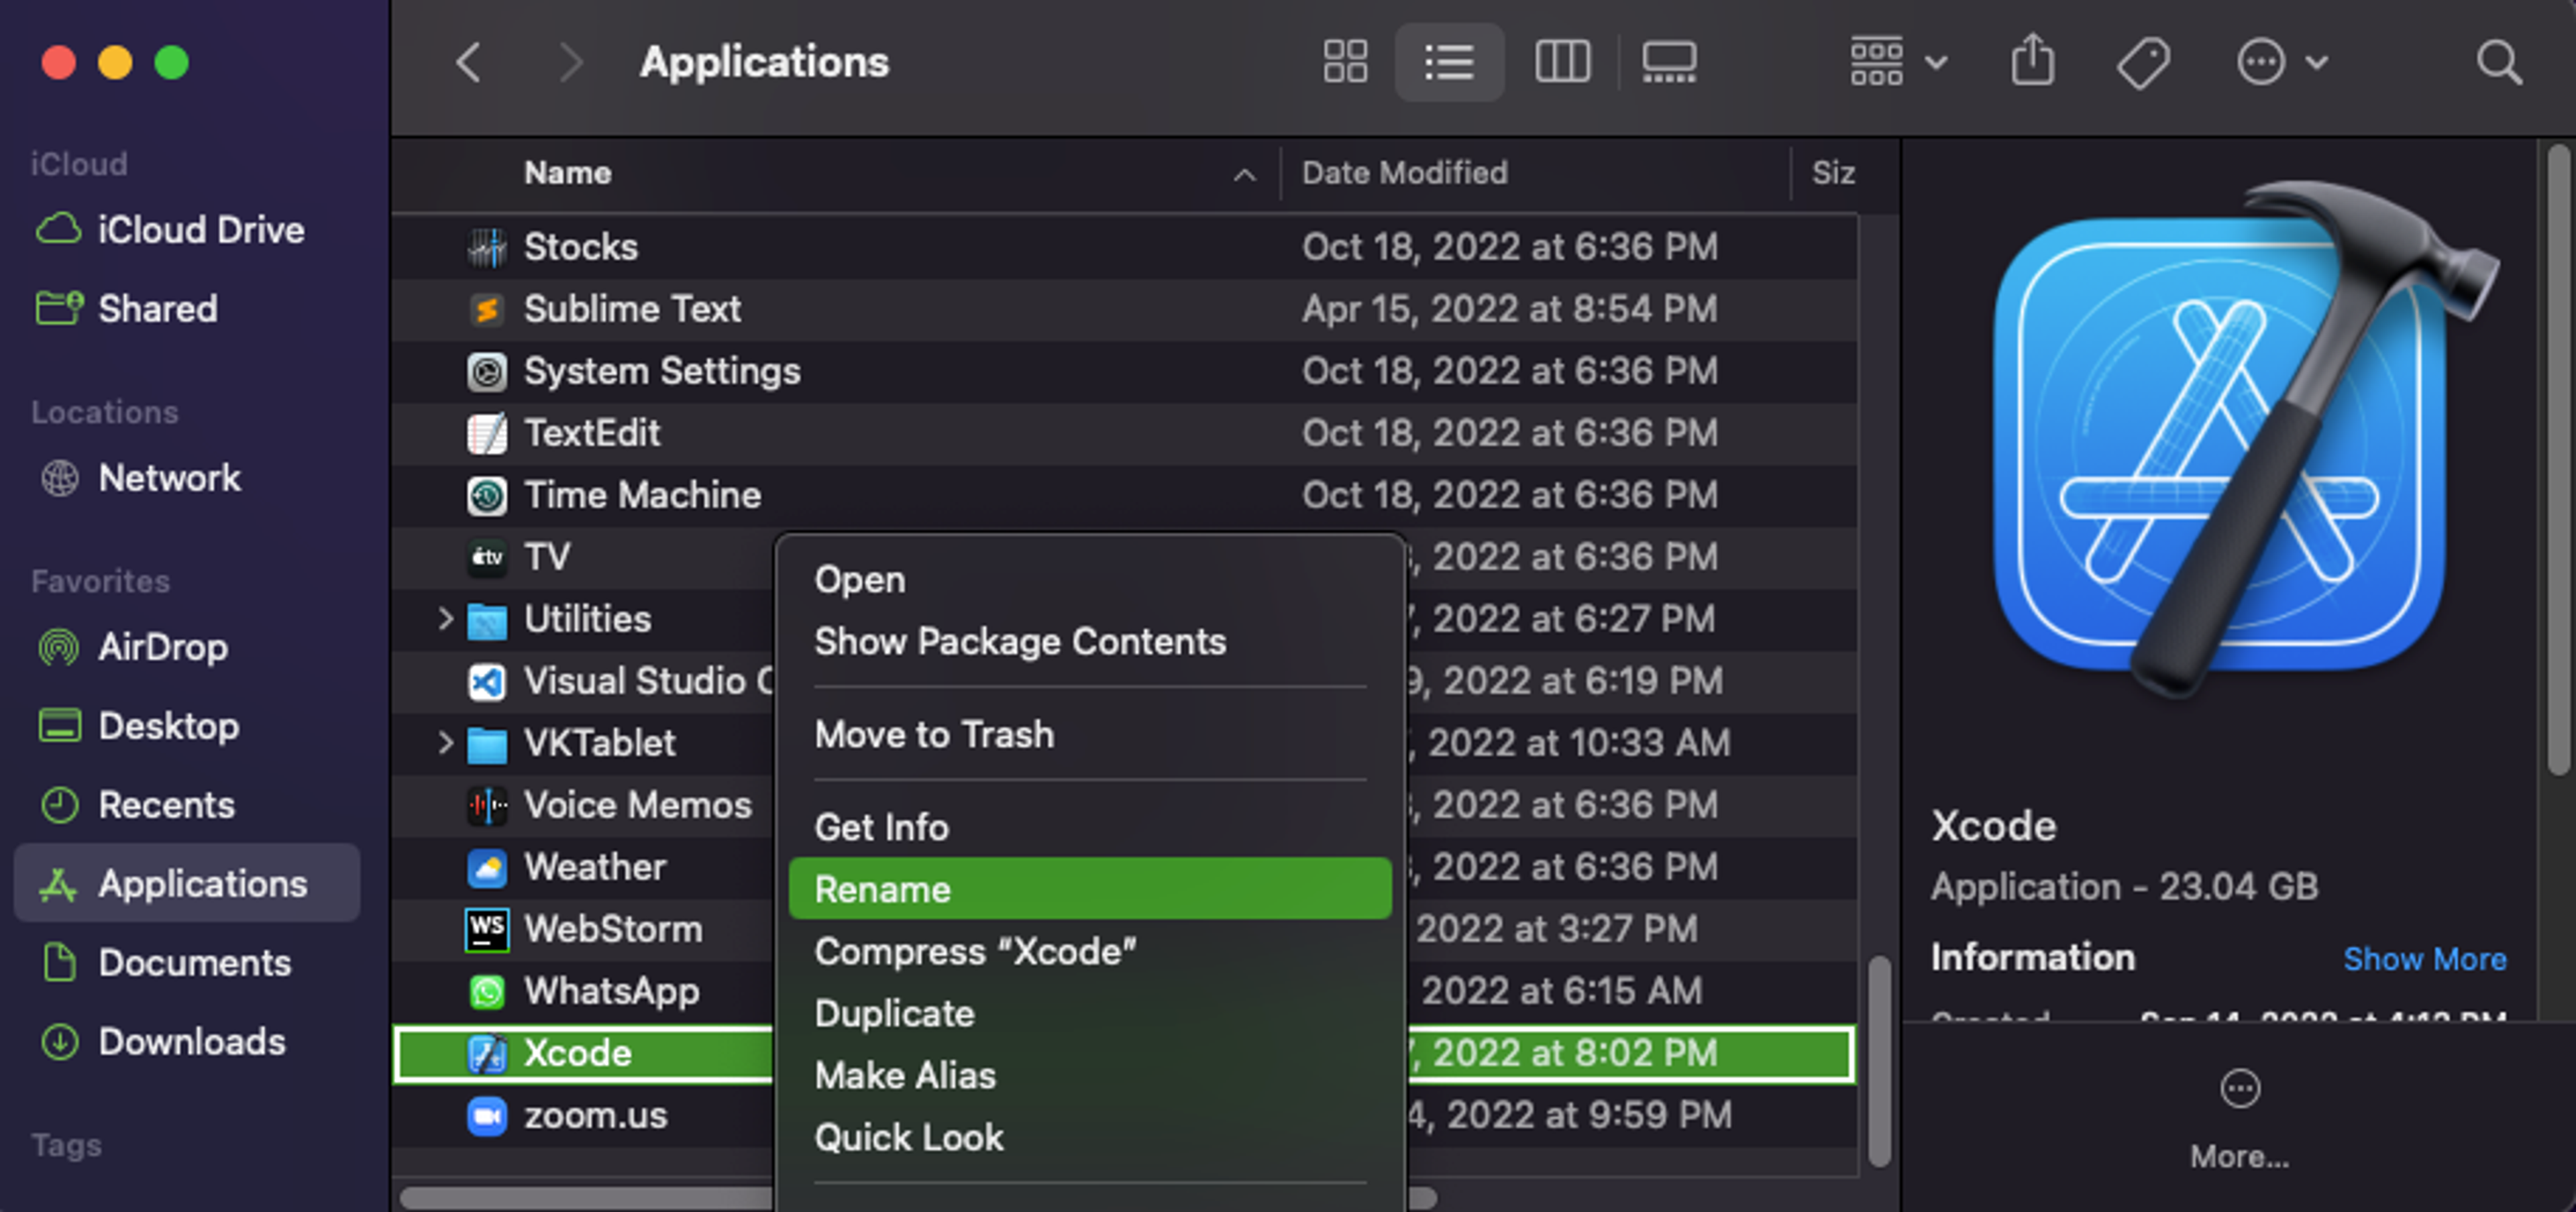This screenshot has height=1212, width=2576.
Task: Choose Show Package Contents
Action: click(1090, 642)
